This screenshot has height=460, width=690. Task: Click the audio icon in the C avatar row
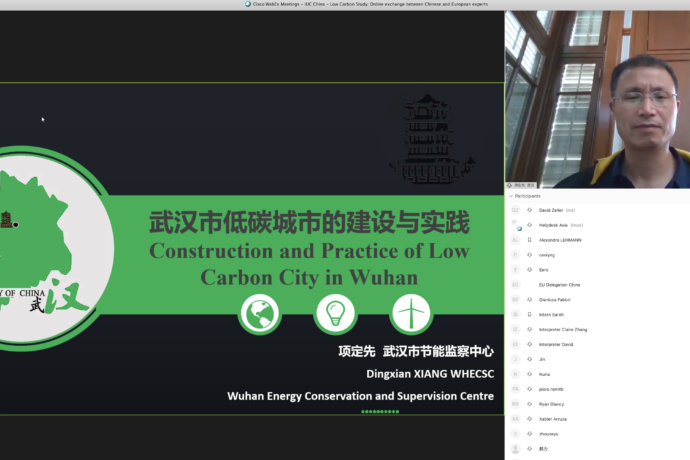coord(529,255)
